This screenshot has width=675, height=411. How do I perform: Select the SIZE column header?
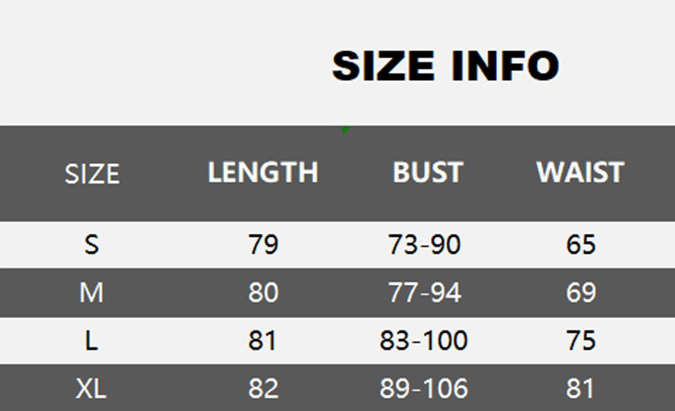[92, 174]
